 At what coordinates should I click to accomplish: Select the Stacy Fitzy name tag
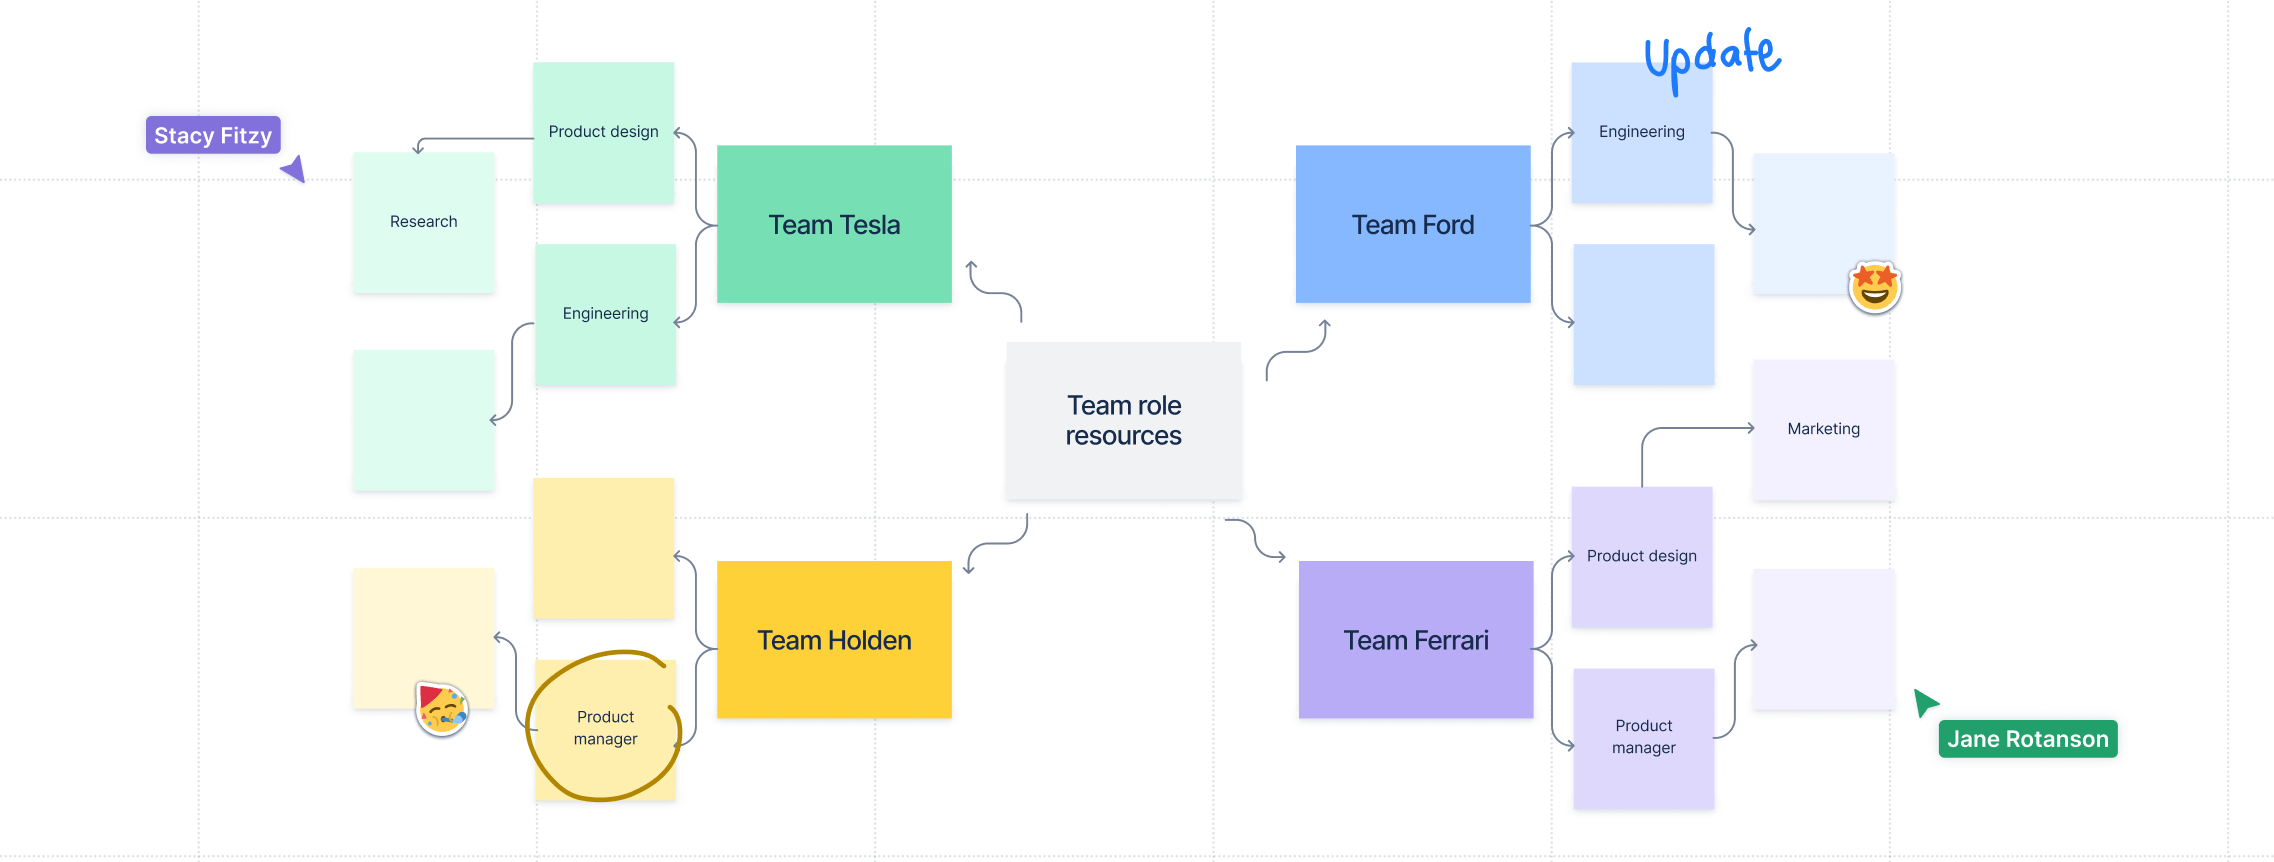213,135
